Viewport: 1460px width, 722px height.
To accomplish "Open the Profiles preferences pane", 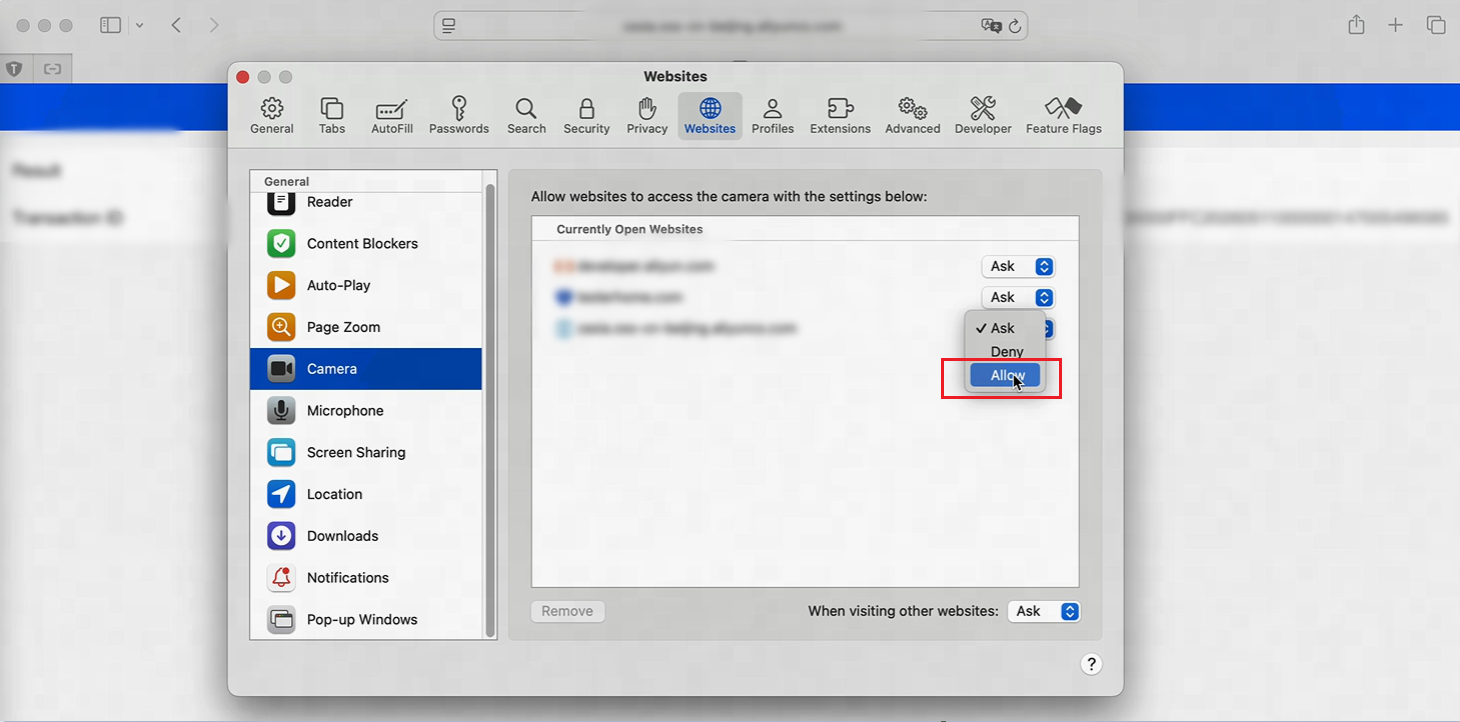I will [772, 116].
